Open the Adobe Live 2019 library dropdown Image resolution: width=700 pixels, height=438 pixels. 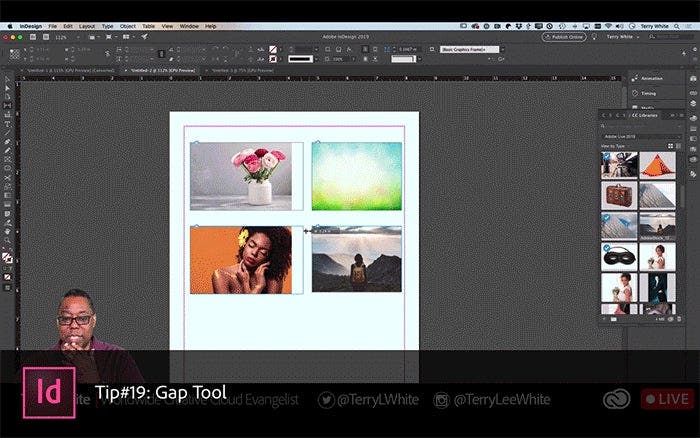click(x=641, y=135)
